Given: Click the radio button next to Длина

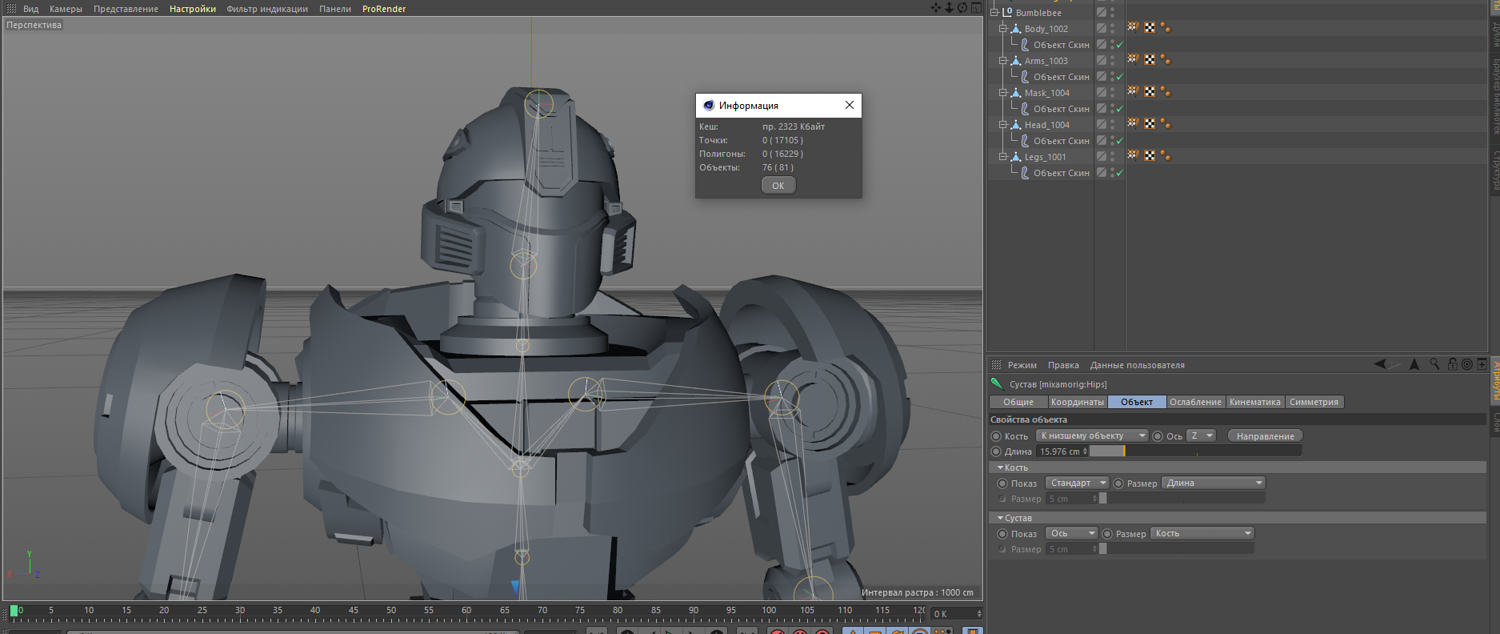Looking at the screenshot, I should [996, 452].
